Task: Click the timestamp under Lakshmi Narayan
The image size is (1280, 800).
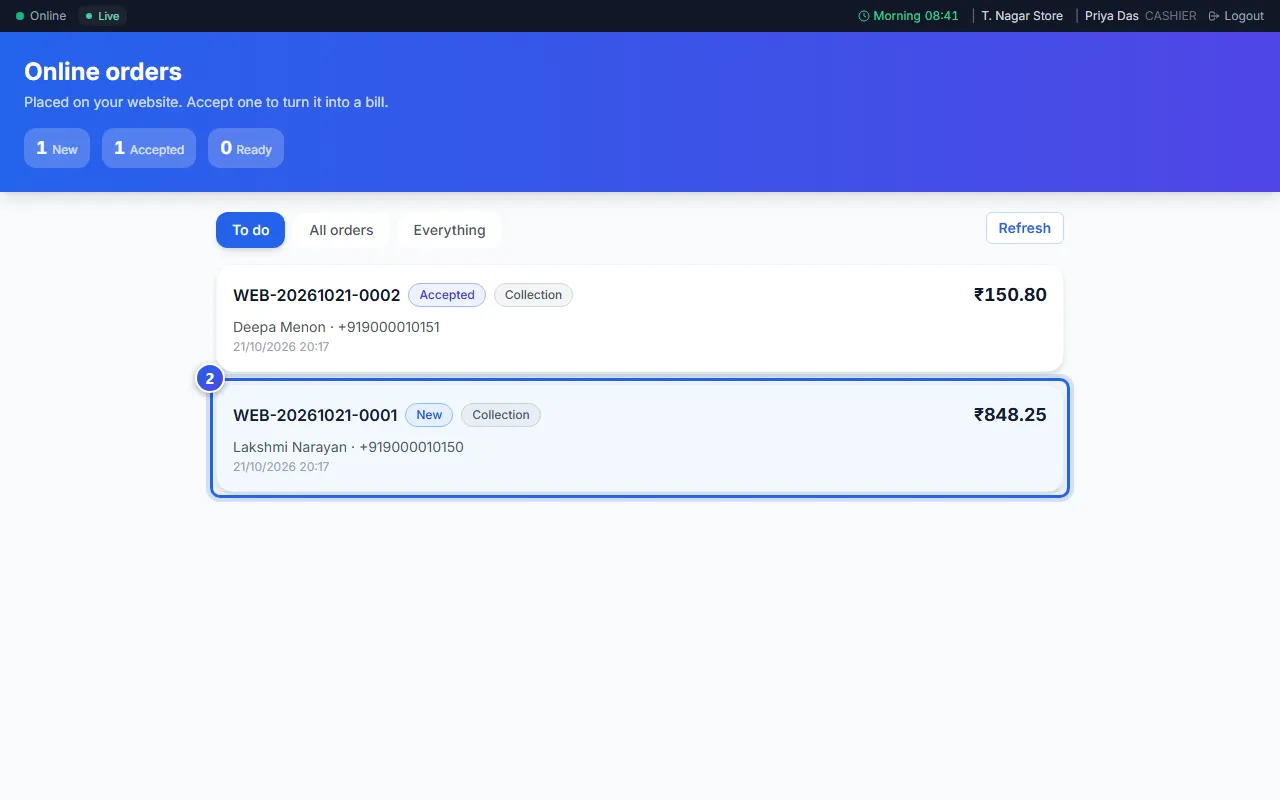Action: tap(281, 467)
